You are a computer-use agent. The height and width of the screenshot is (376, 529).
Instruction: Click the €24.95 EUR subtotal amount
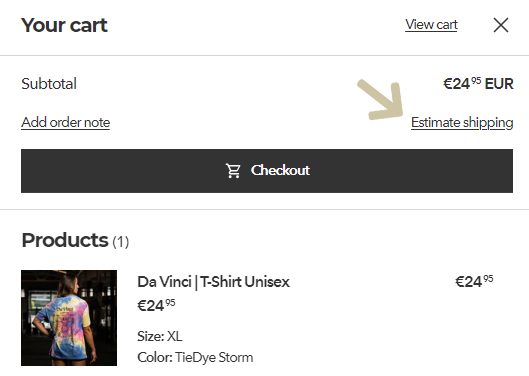(x=478, y=84)
